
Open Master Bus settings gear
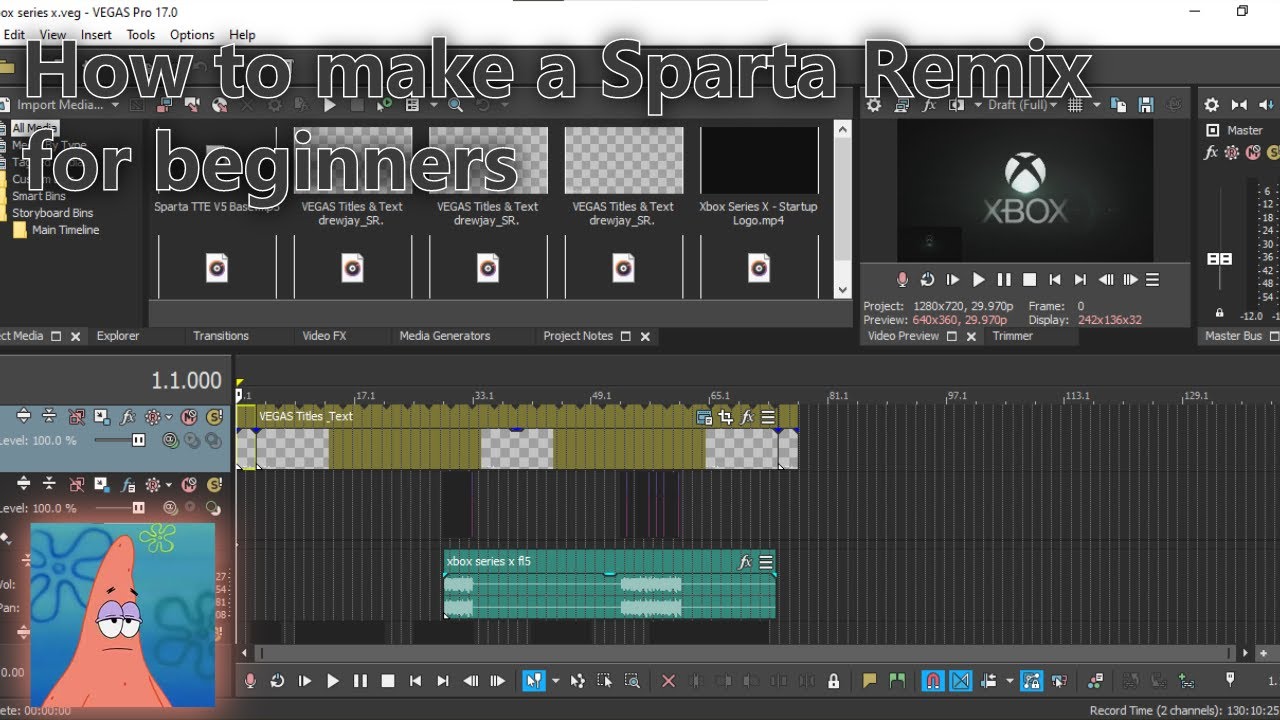coord(1211,105)
